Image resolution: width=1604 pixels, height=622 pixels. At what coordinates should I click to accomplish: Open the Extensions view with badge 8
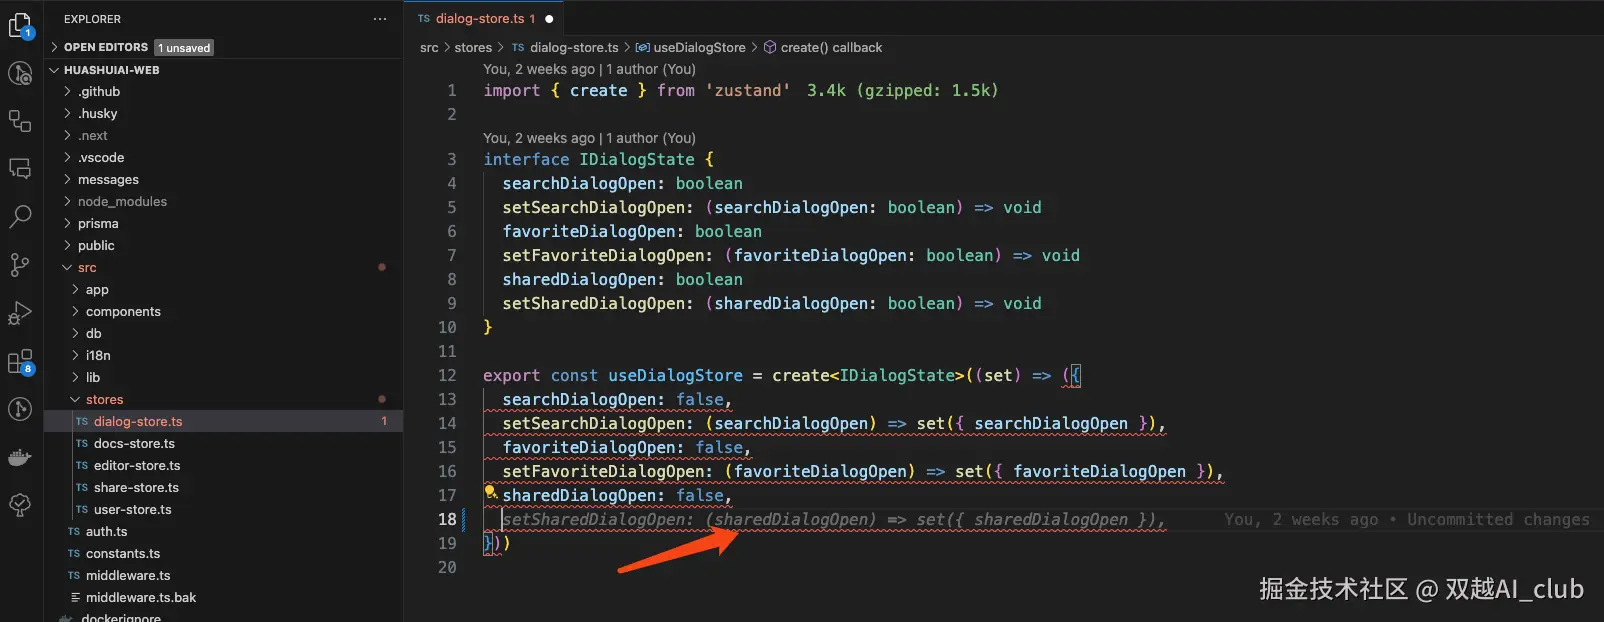tap(20, 361)
